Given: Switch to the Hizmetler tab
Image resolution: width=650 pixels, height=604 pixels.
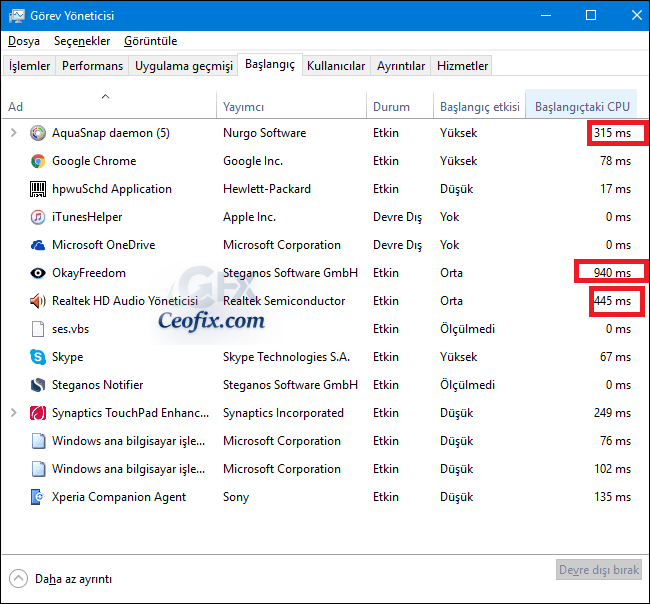Looking at the screenshot, I should tap(462, 66).
